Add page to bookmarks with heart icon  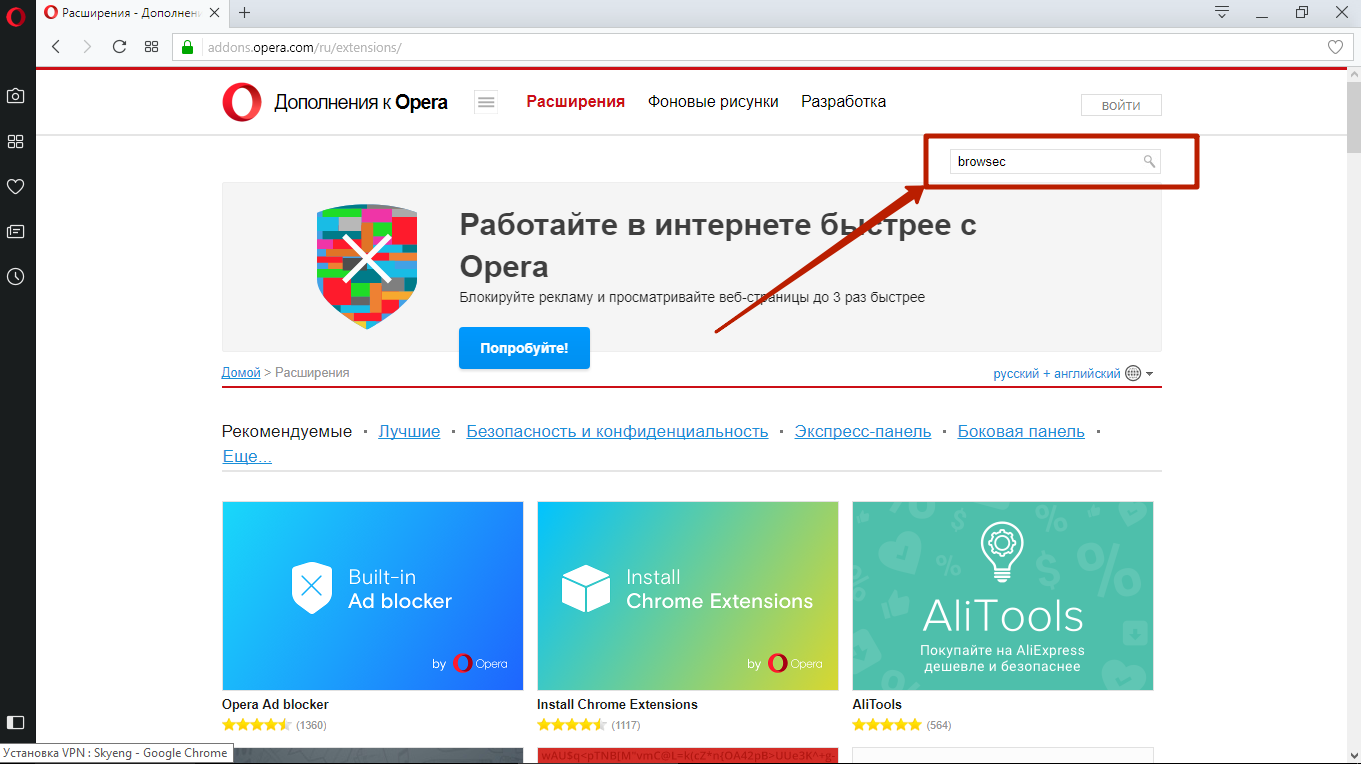1335,47
